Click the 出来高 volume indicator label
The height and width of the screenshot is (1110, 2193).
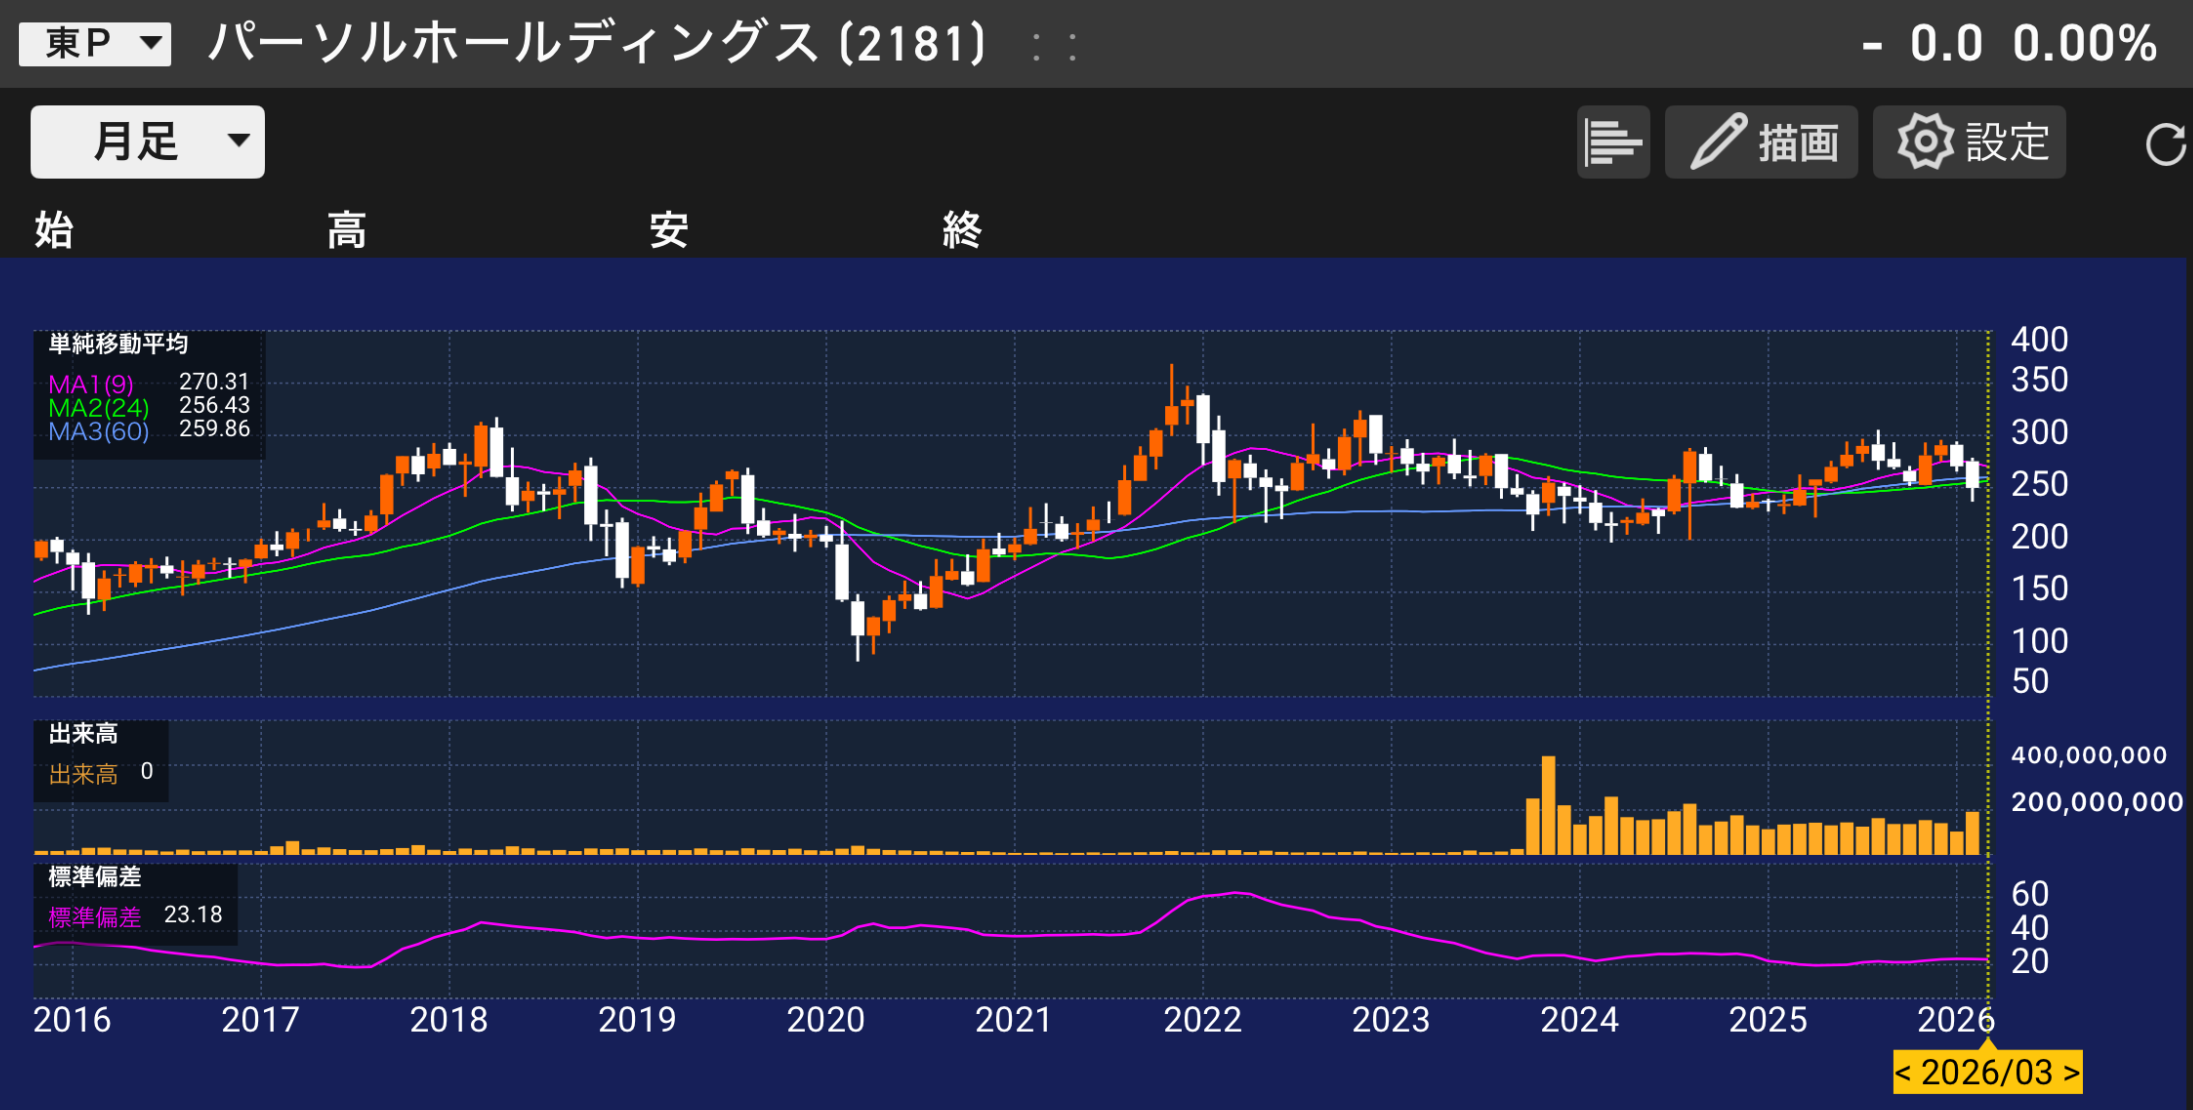click(82, 772)
